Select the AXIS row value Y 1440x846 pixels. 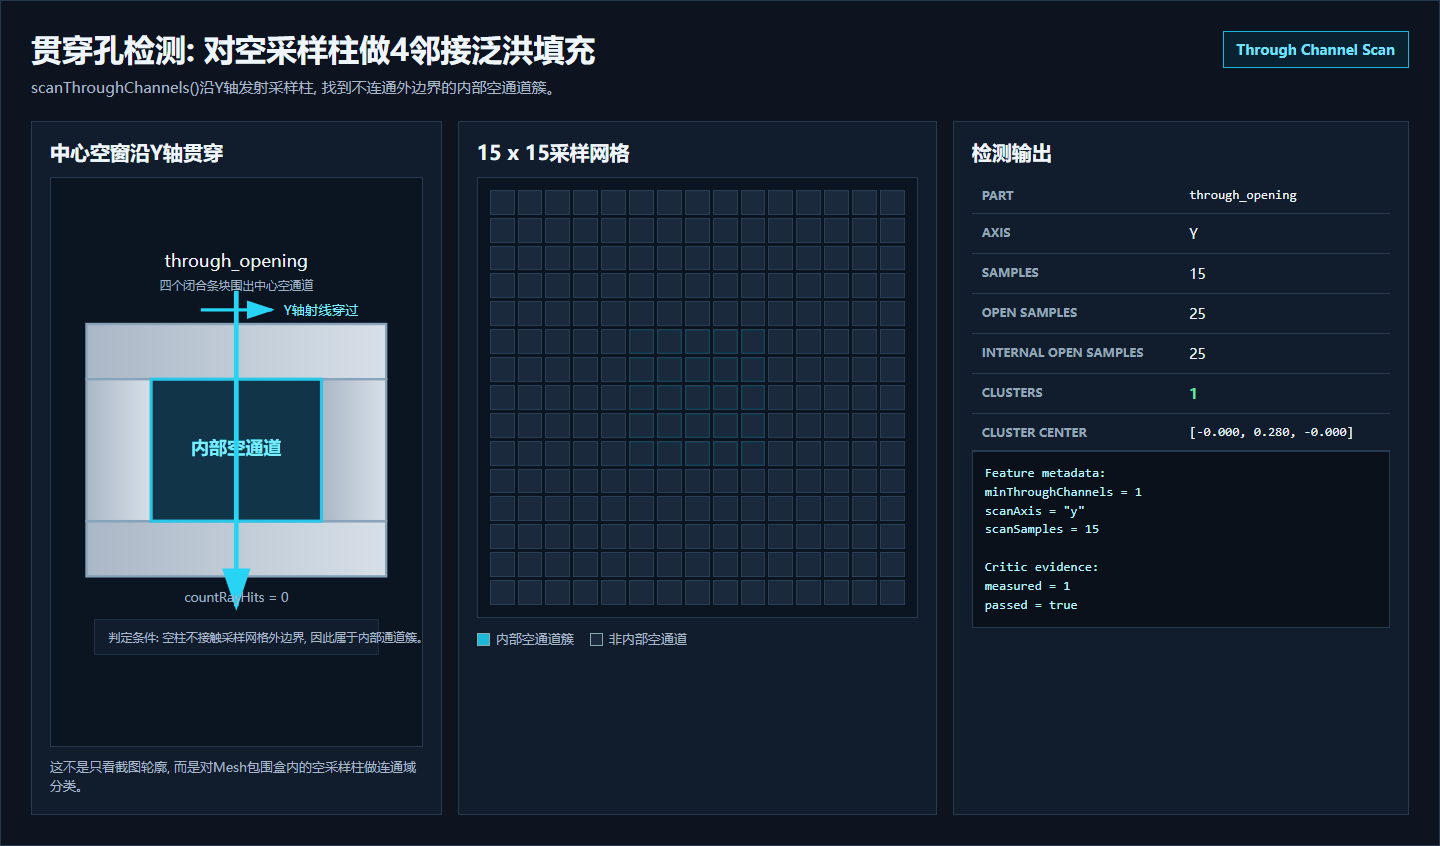tap(1193, 233)
